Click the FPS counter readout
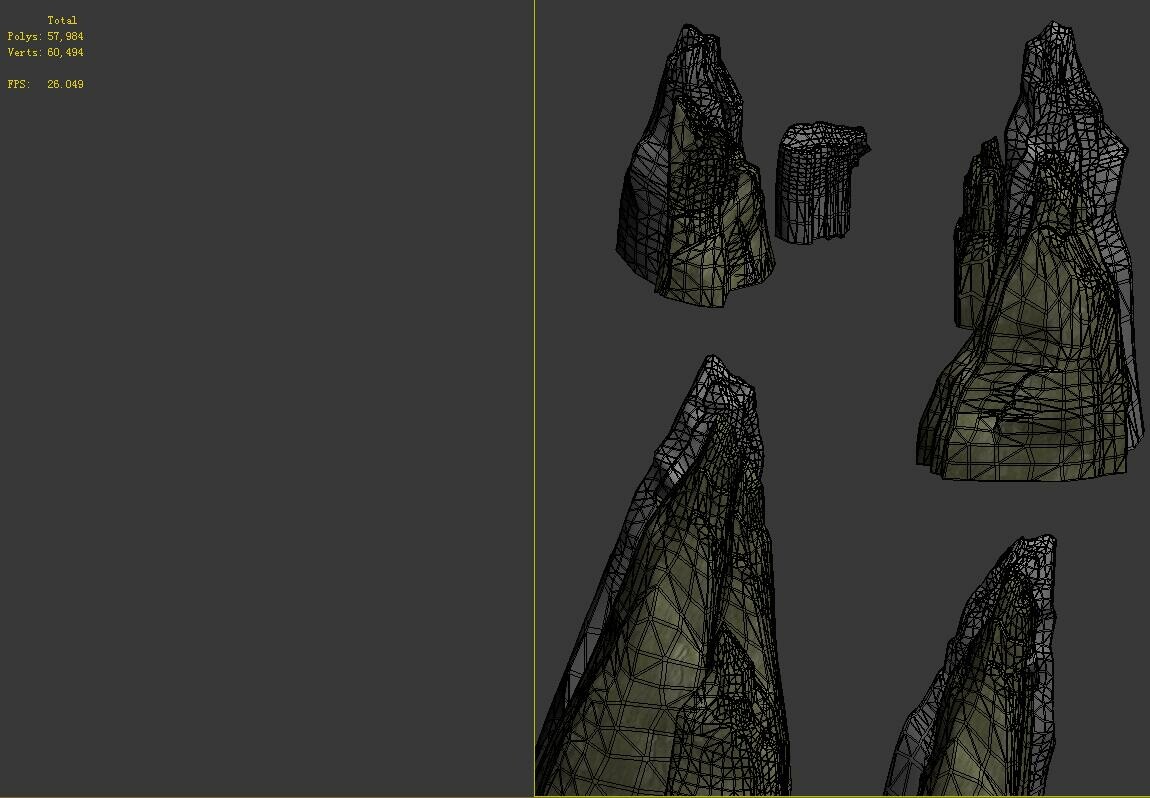 click(45, 84)
